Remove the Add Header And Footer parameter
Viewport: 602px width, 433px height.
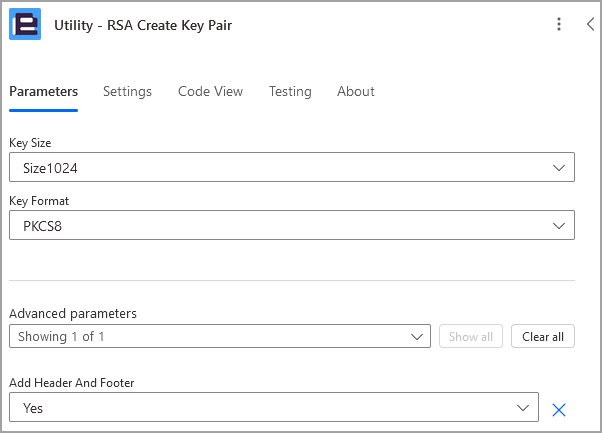[559, 409]
